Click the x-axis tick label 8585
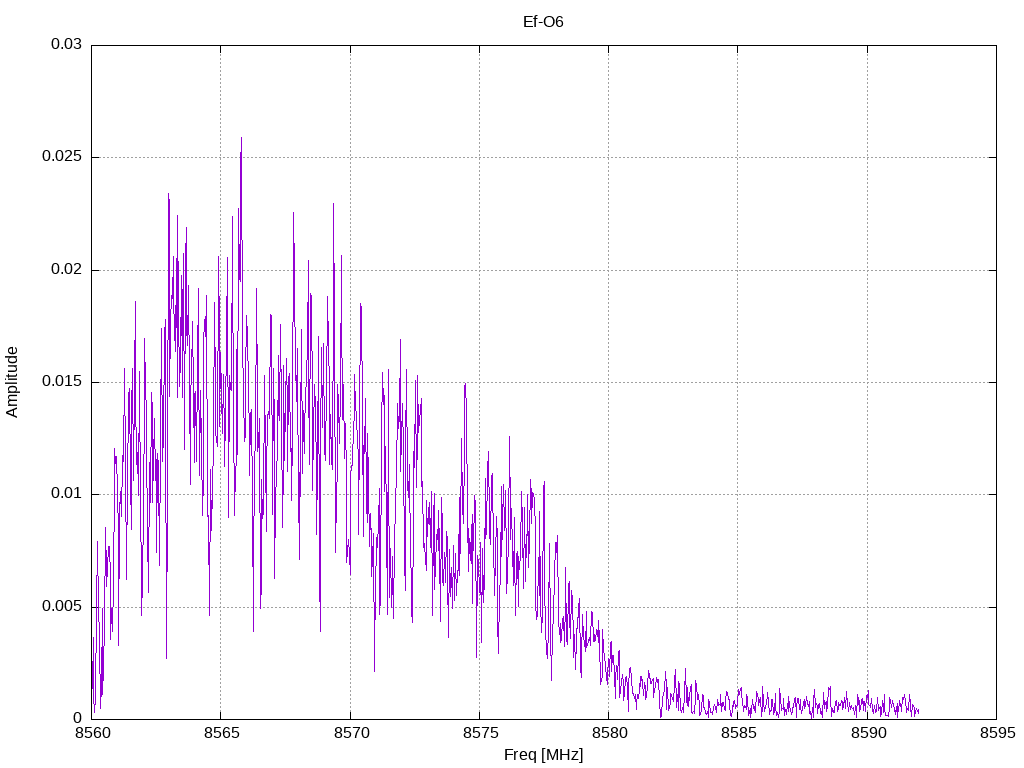Screen dimensions: 1024x768 pos(739,733)
